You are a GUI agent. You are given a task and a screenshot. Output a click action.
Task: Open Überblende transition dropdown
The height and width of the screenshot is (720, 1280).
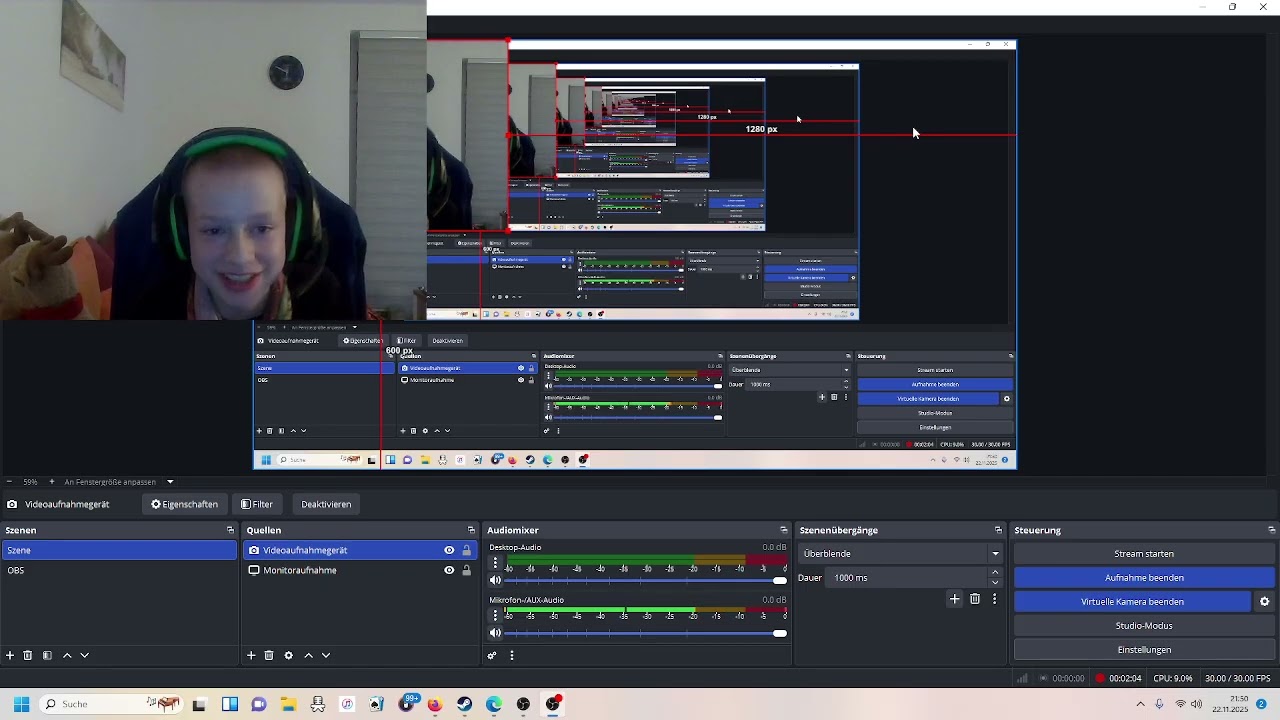[900, 553]
